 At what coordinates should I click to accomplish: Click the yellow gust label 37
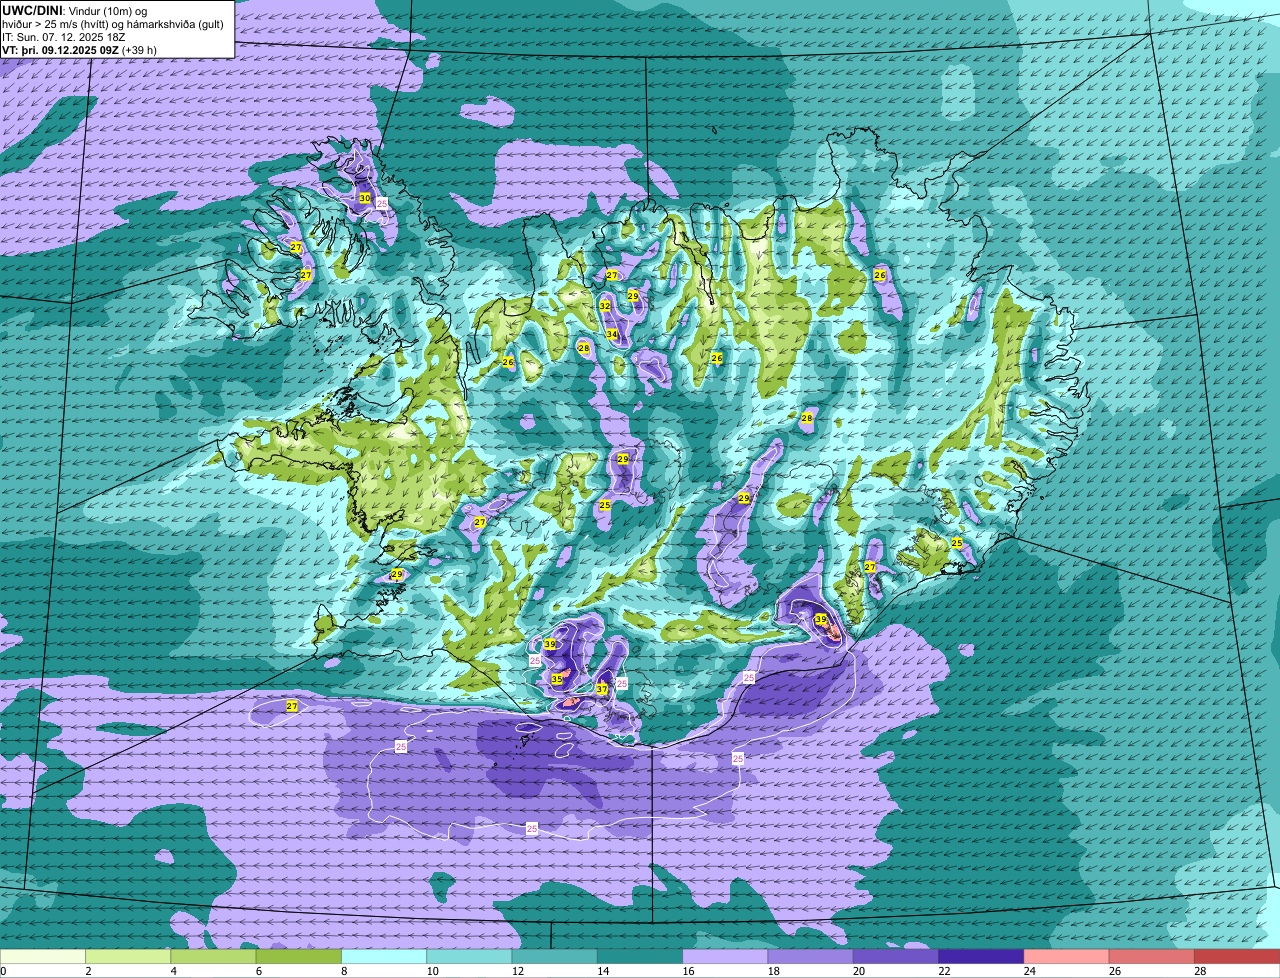coord(602,689)
